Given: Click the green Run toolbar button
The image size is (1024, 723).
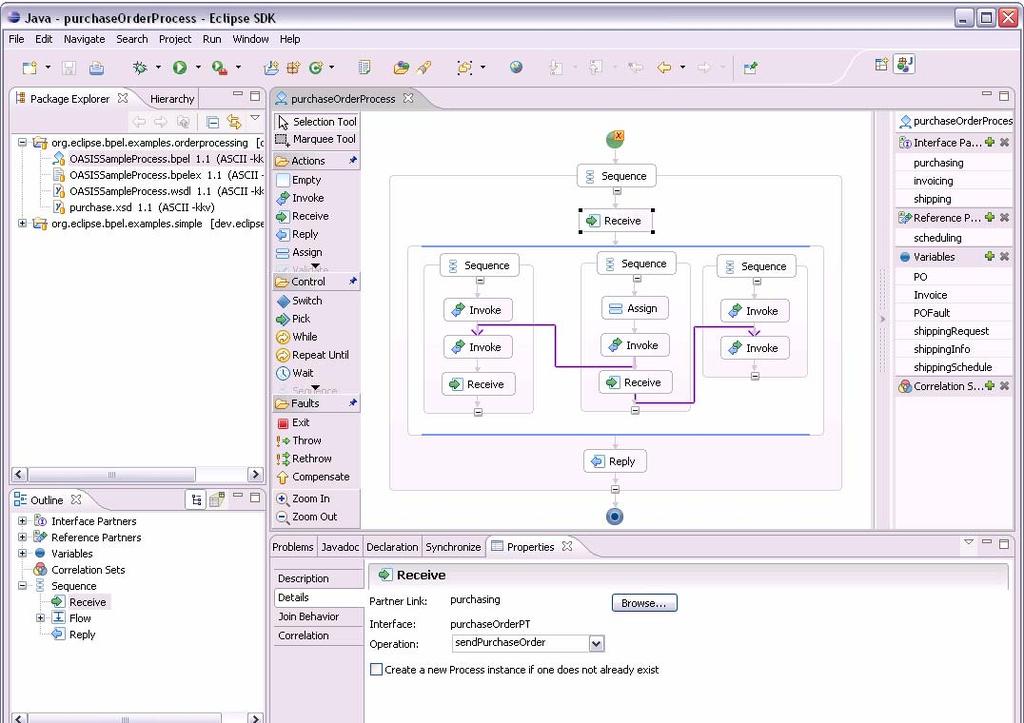Looking at the screenshot, I should 180,67.
